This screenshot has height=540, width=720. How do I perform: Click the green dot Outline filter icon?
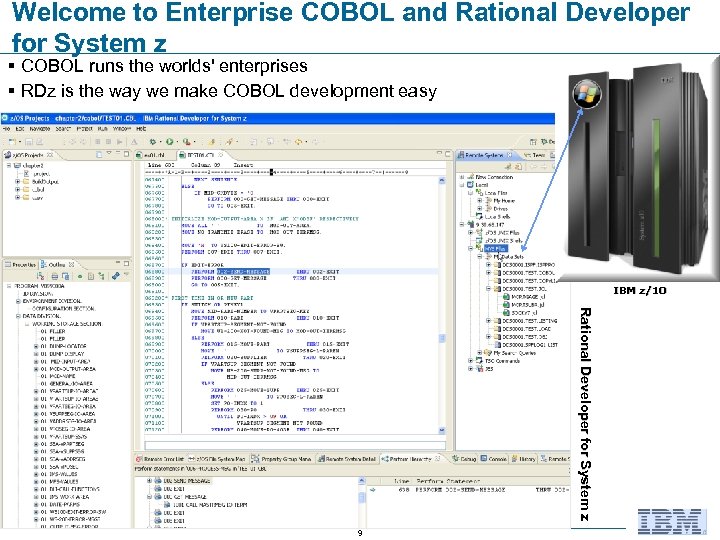click(79, 276)
